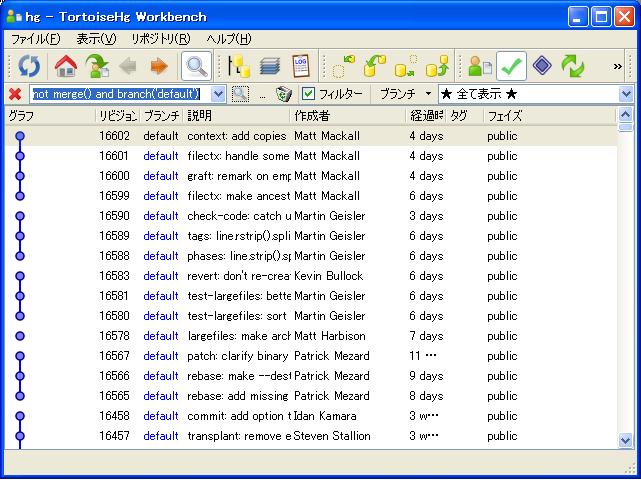Select revision 16580 'test-largefiles: sort'

[311, 316]
